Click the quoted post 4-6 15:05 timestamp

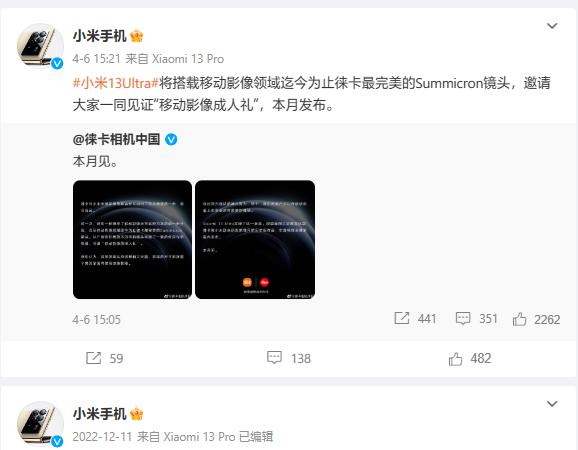point(97,320)
